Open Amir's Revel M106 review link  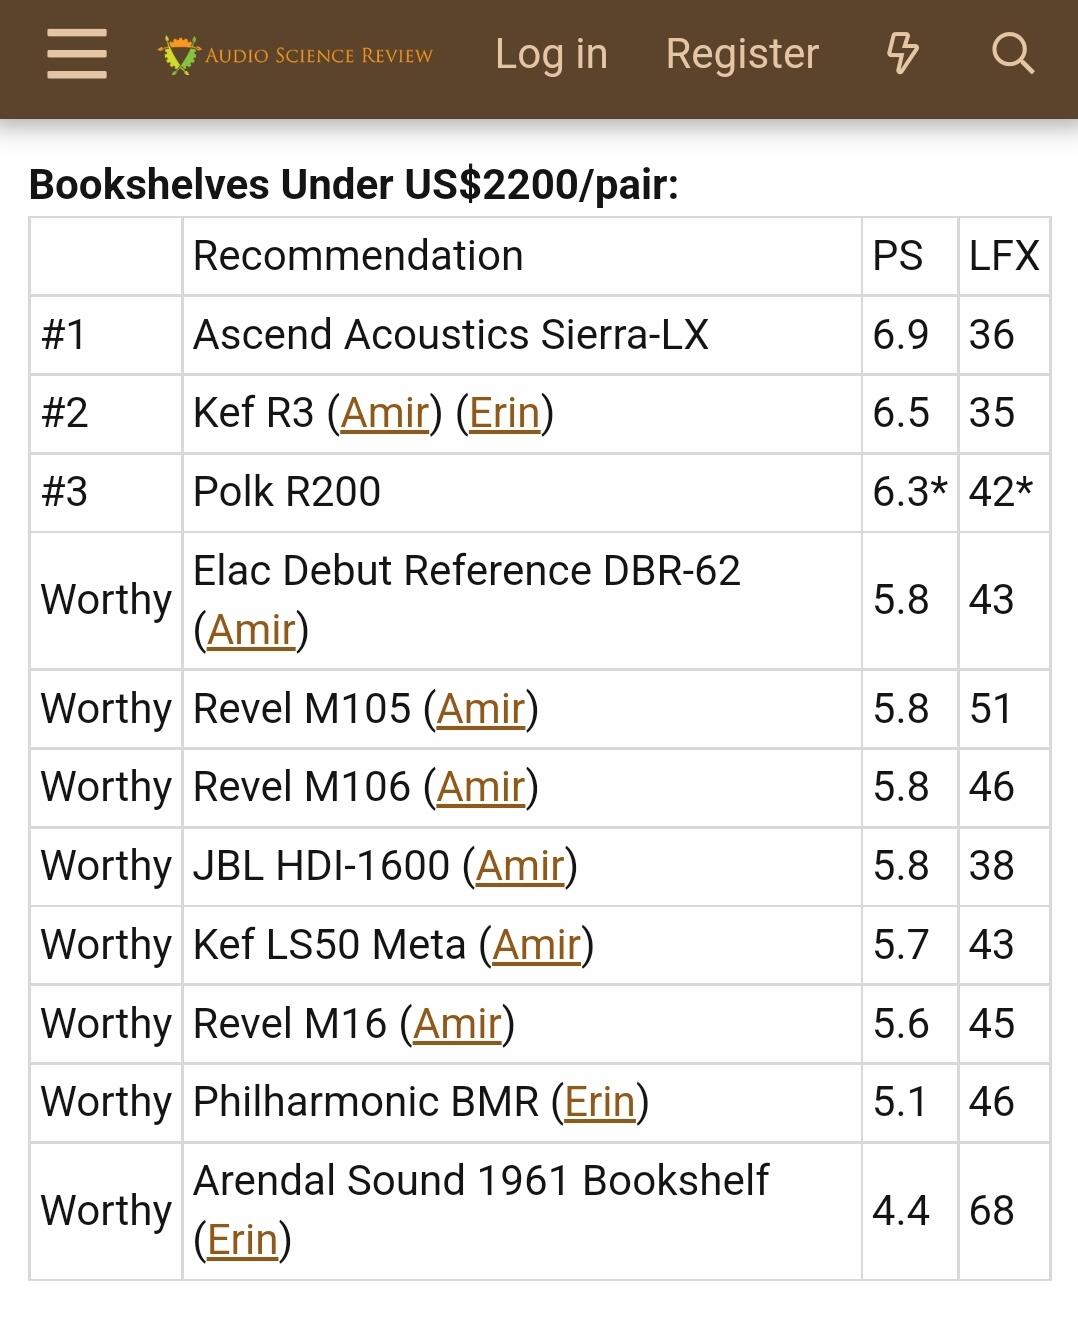(x=481, y=787)
